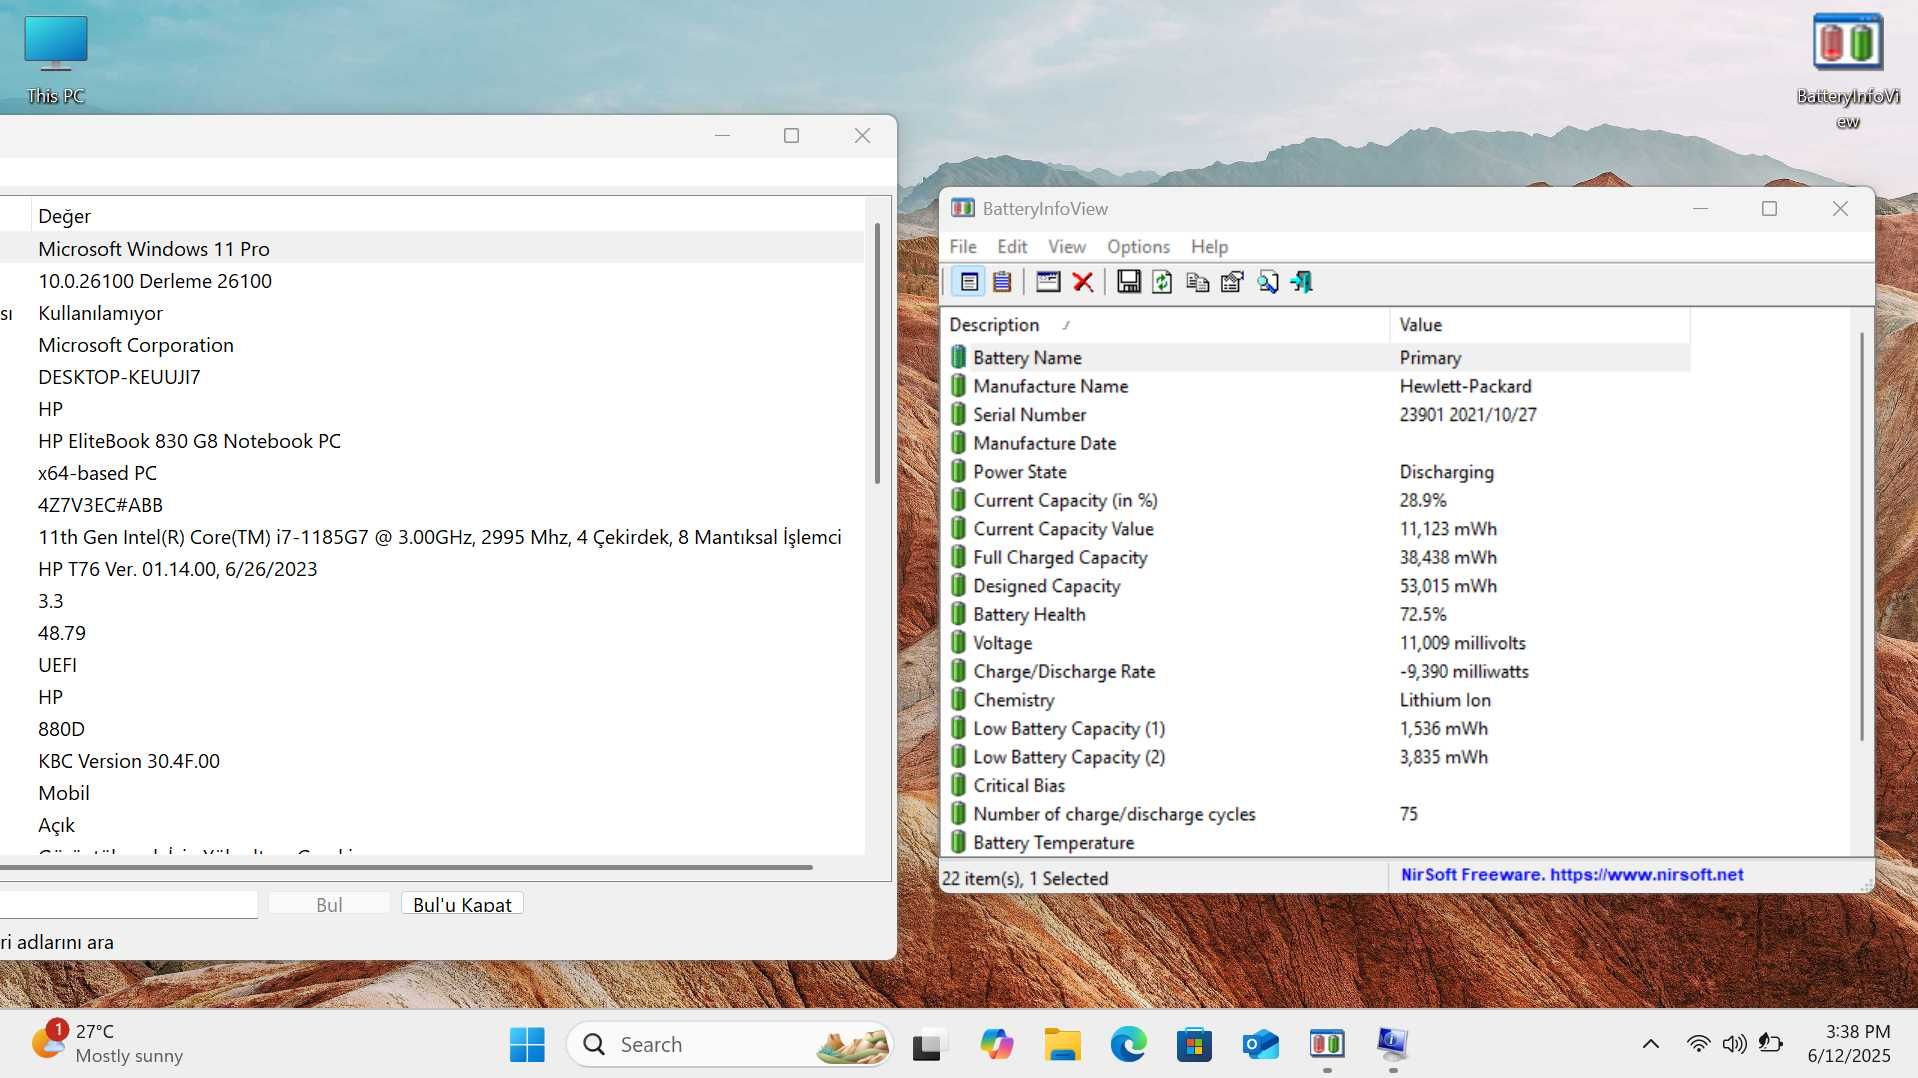The height and width of the screenshot is (1078, 1918).
Task: Click the Bul'u Kapat button
Action: click(x=462, y=904)
